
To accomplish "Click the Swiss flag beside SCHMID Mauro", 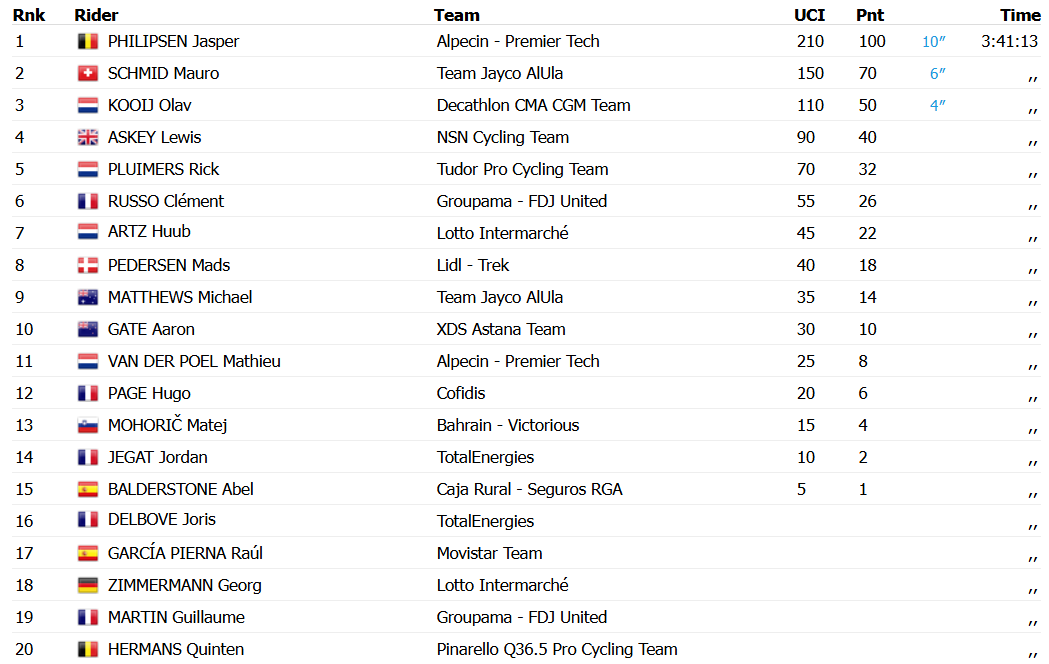I will pyautogui.click(x=88, y=74).
